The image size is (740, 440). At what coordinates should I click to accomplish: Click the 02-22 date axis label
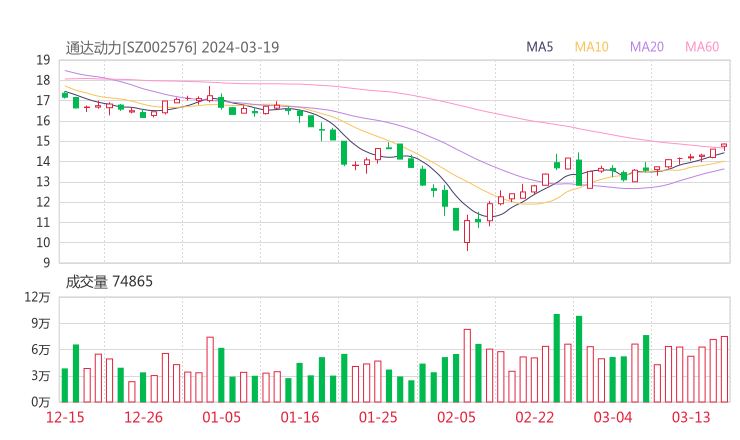[x=534, y=417]
